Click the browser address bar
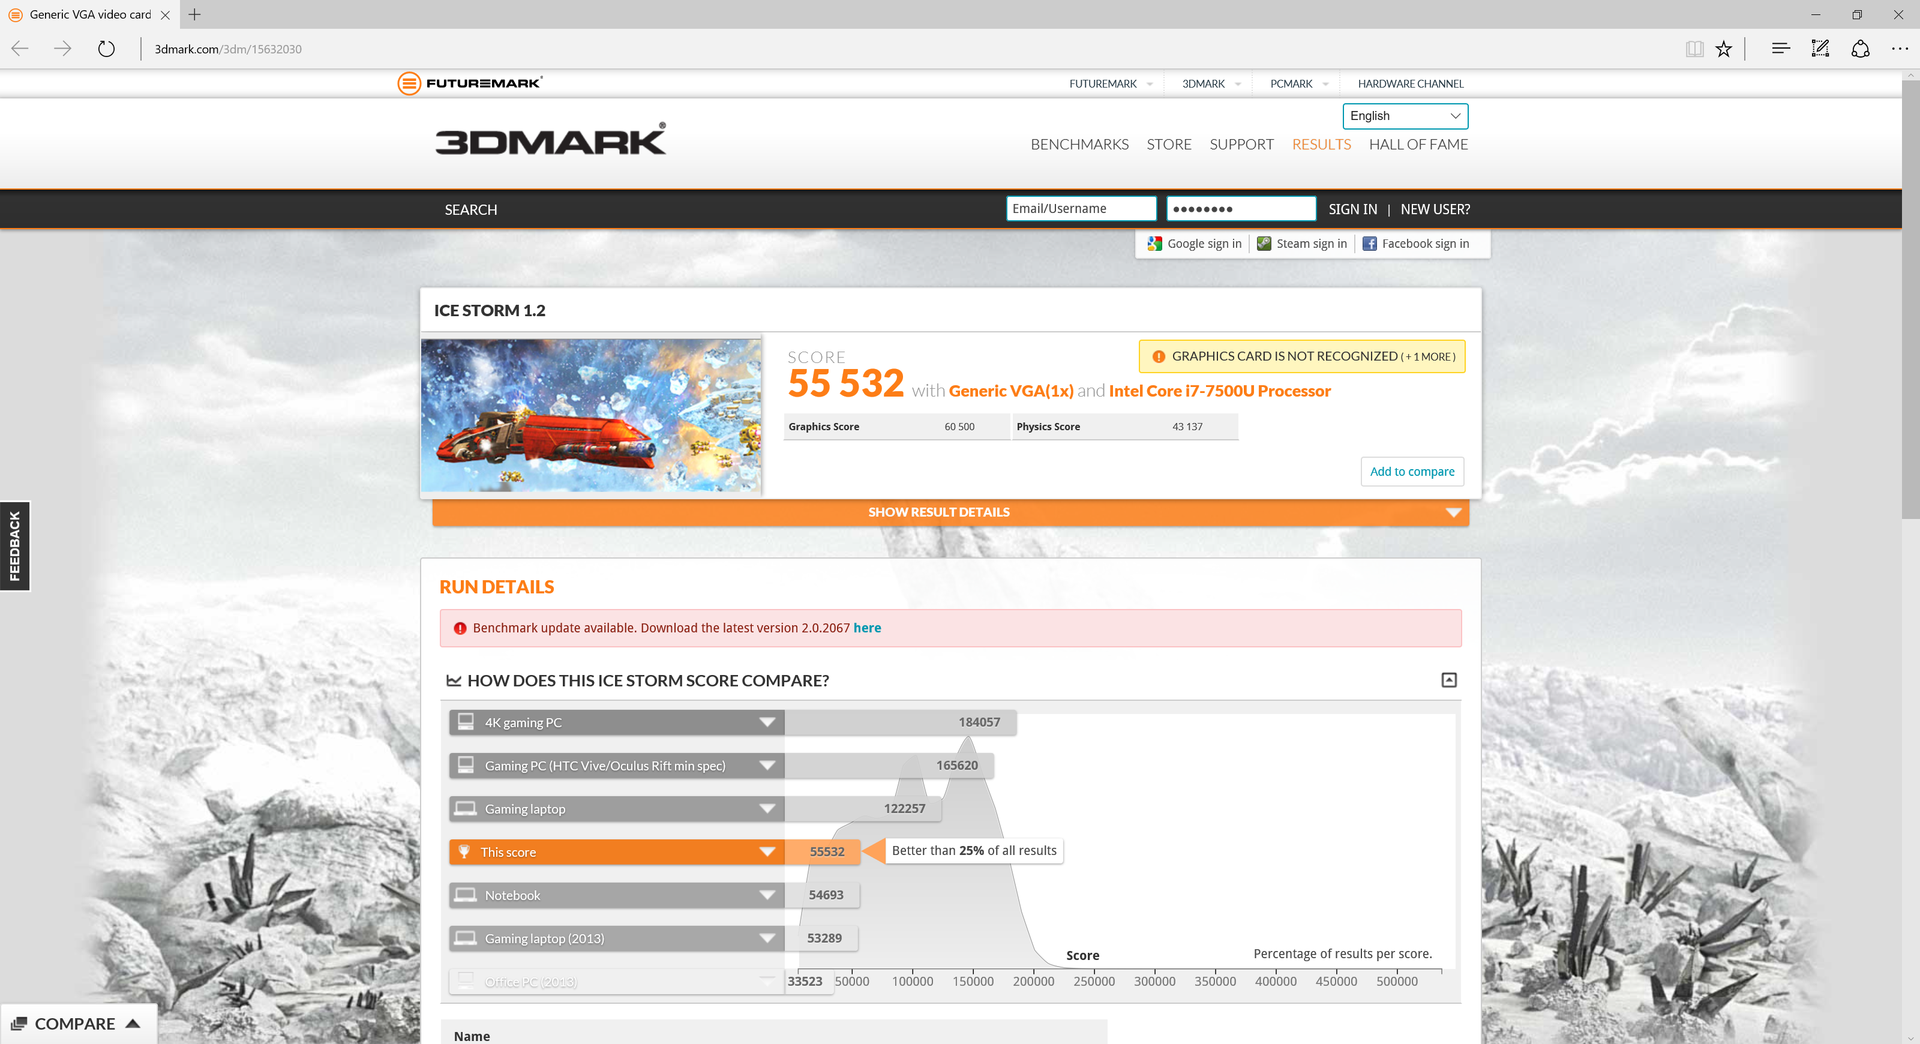 900,48
